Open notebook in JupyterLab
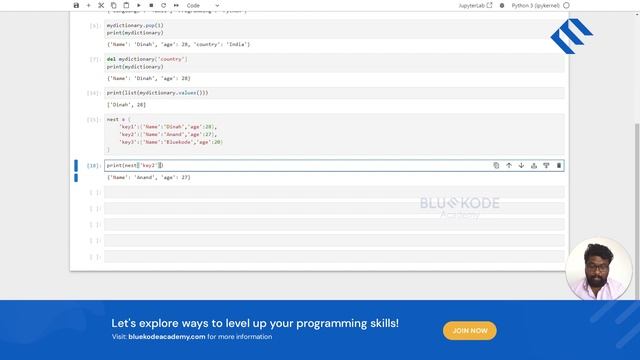Image resolution: width=640 pixels, height=360 pixels. [x=475, y=5]
